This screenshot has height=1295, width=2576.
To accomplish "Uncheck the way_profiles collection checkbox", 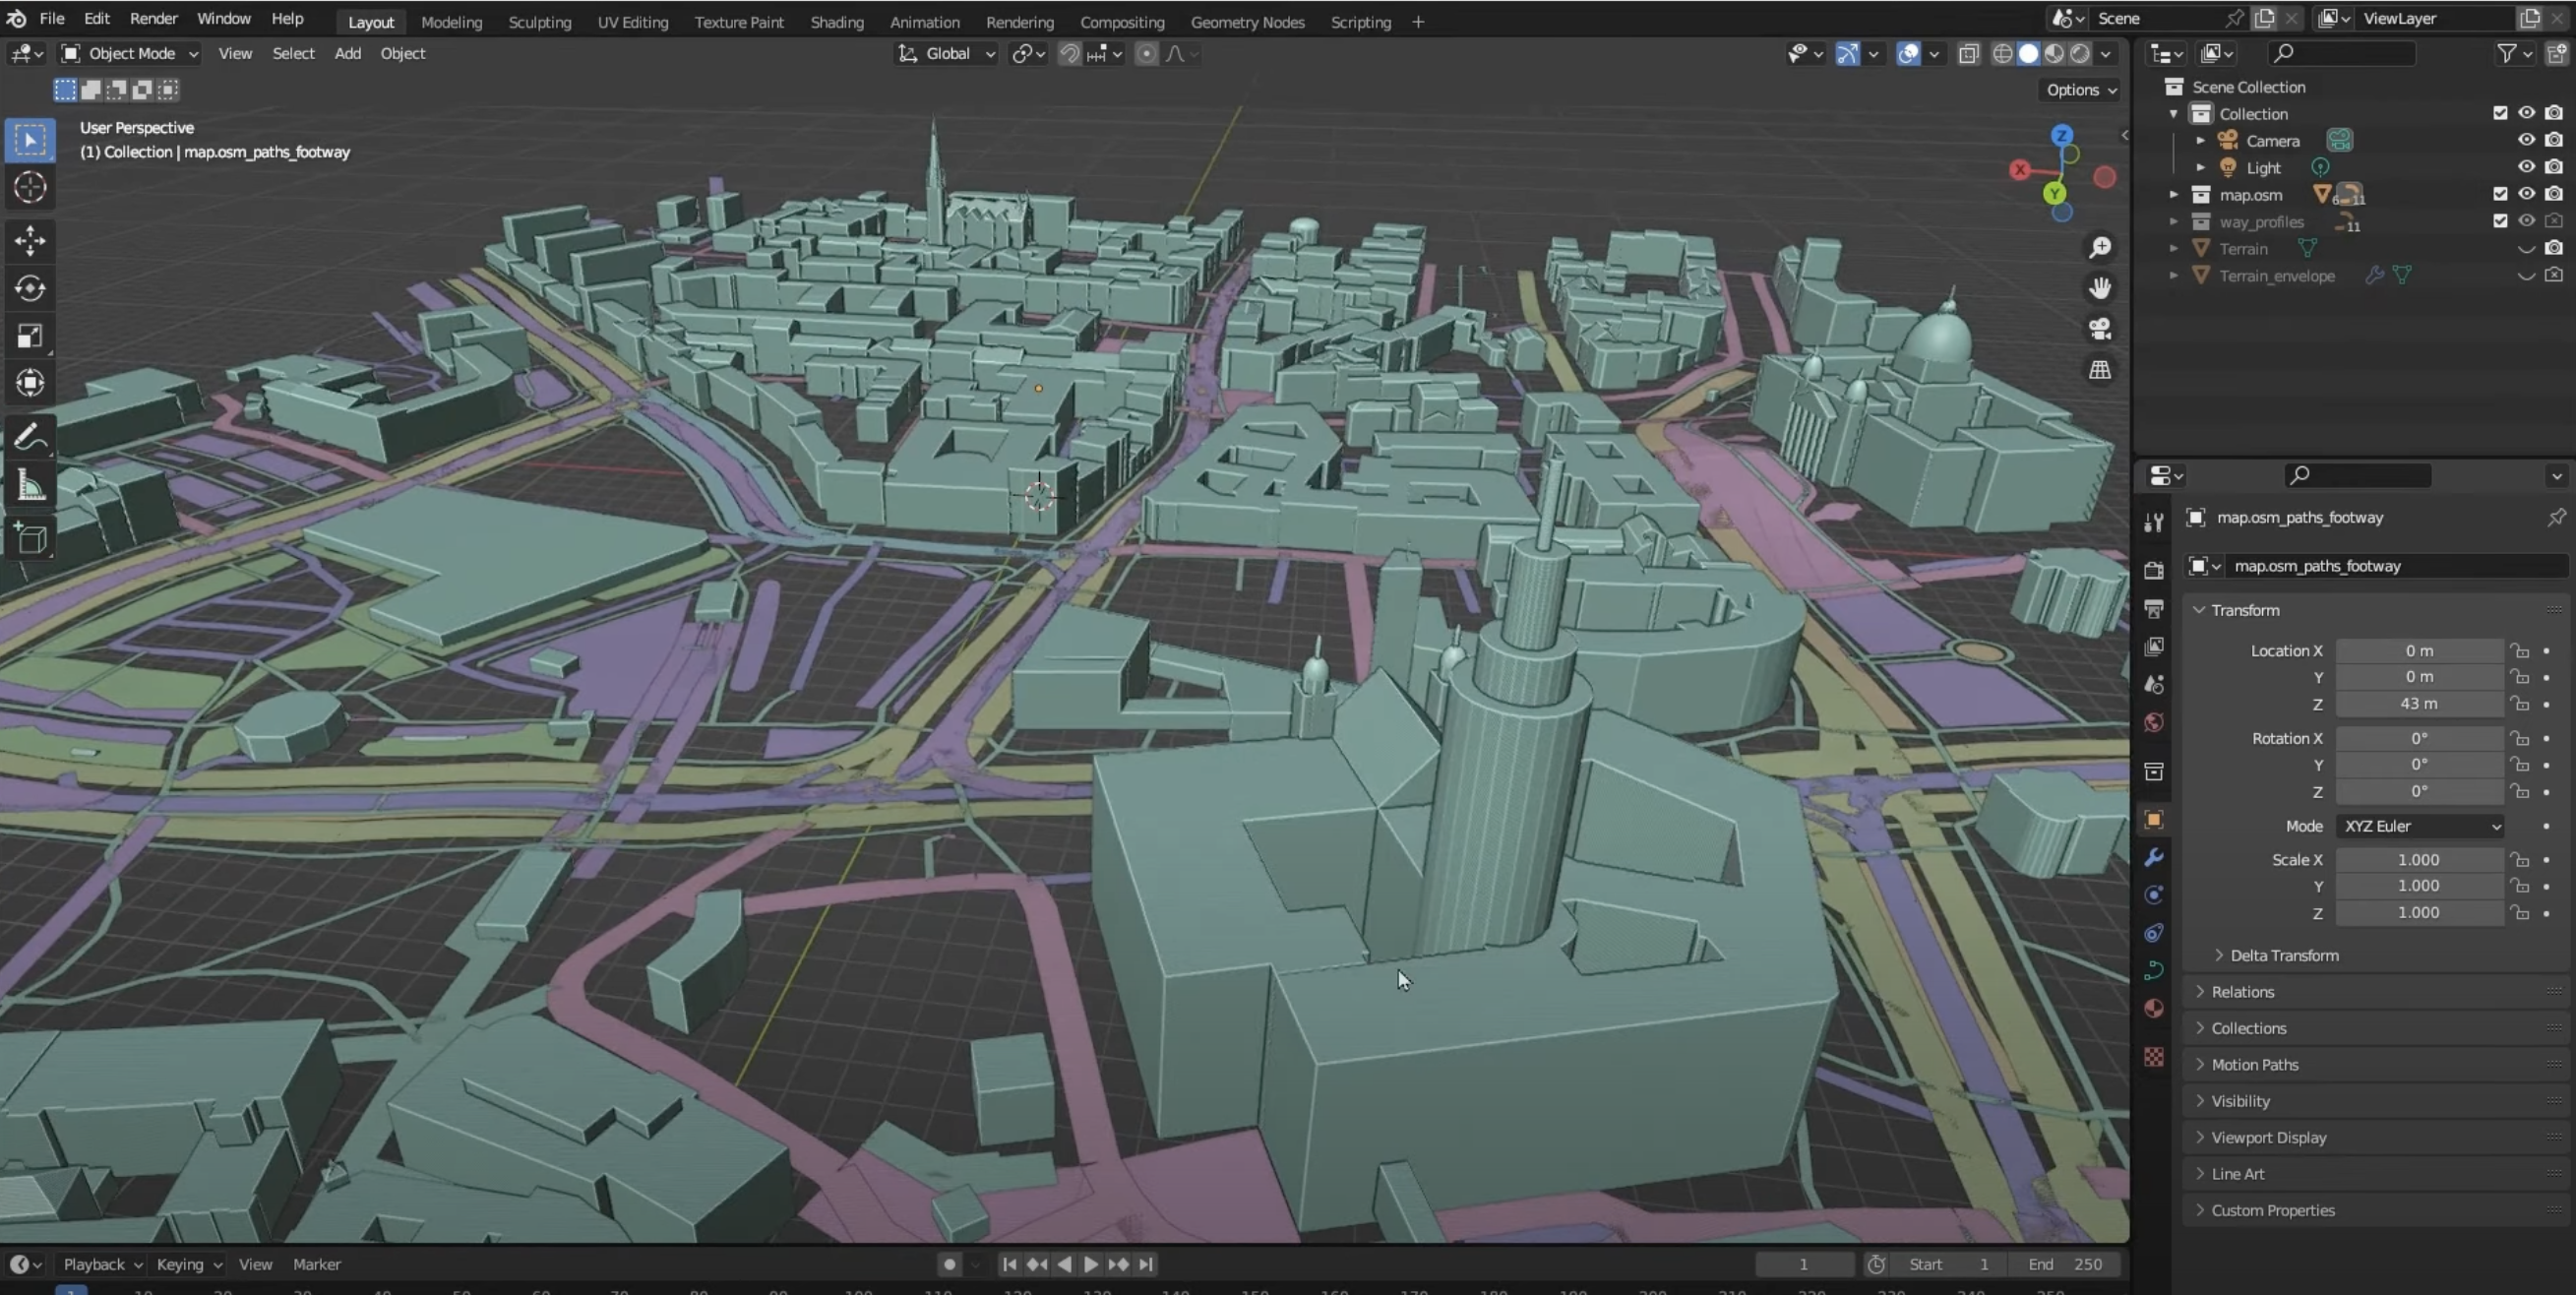I will pyautogui.click(x=2500, y=221).
